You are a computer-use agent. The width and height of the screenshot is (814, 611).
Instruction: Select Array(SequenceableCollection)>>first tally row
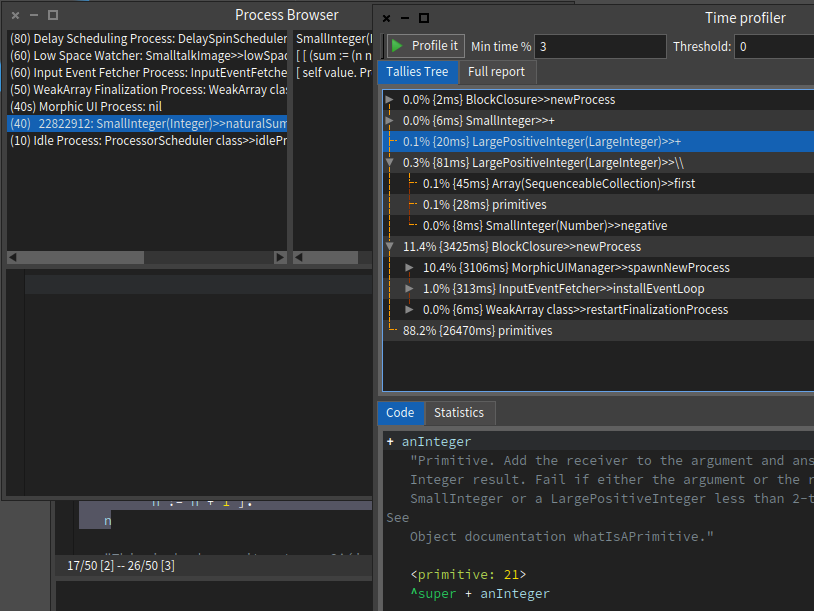(558, 184)
